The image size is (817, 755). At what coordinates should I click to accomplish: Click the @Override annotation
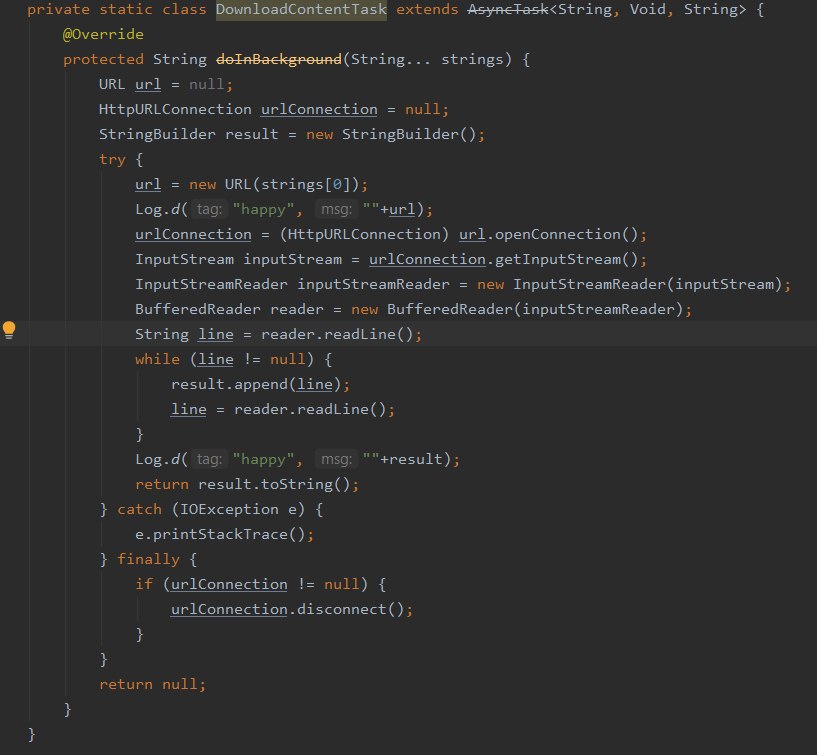click(x=103, y=34)
